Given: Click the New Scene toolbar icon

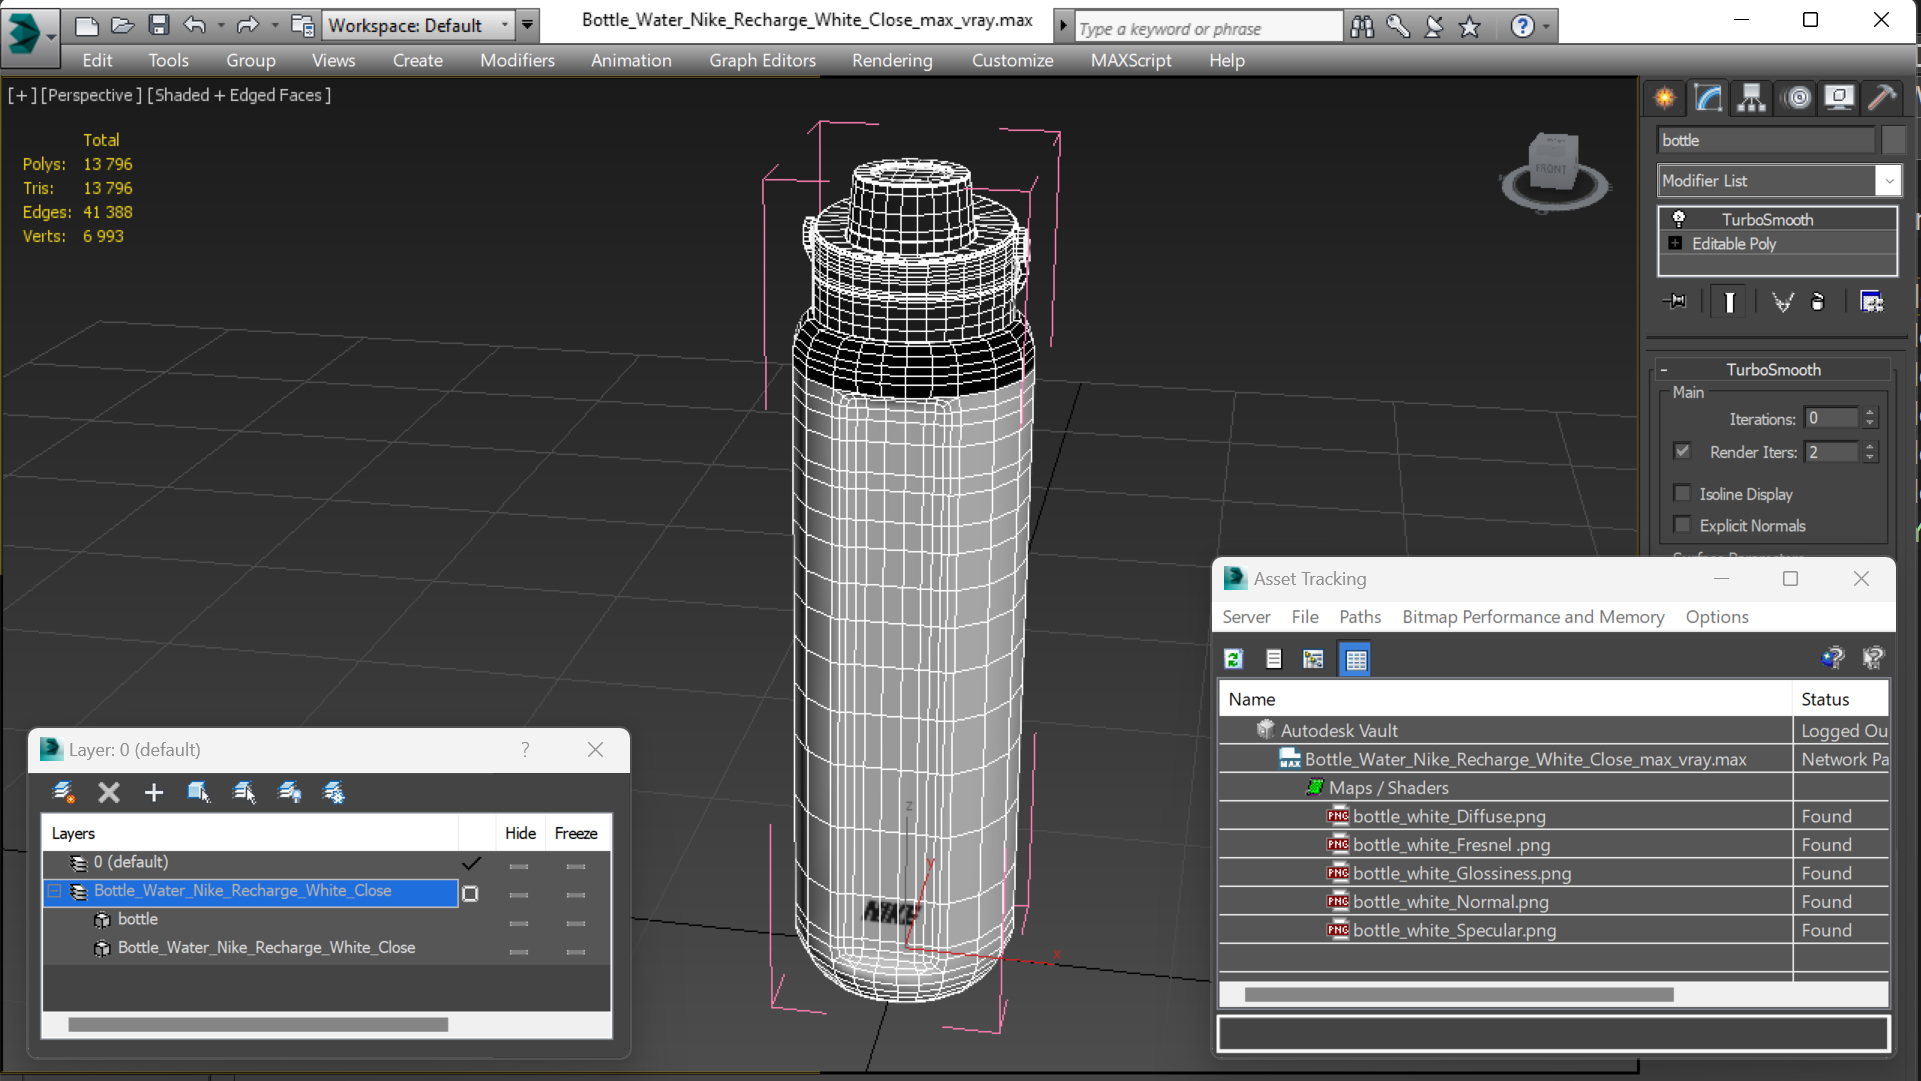Looking at the screenshot, I should click(x=87, y=25).
